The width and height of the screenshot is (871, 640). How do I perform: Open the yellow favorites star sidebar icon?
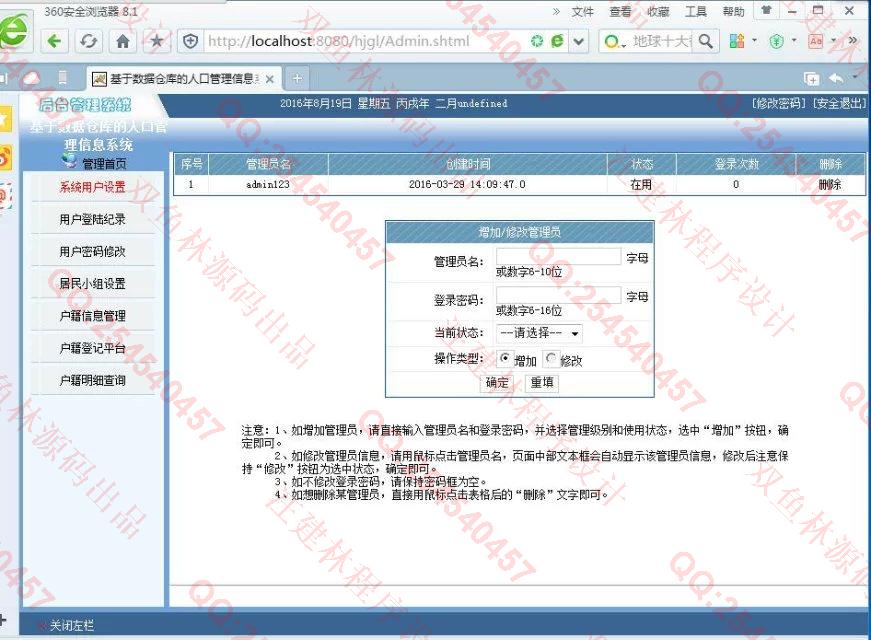click(5, 118)
